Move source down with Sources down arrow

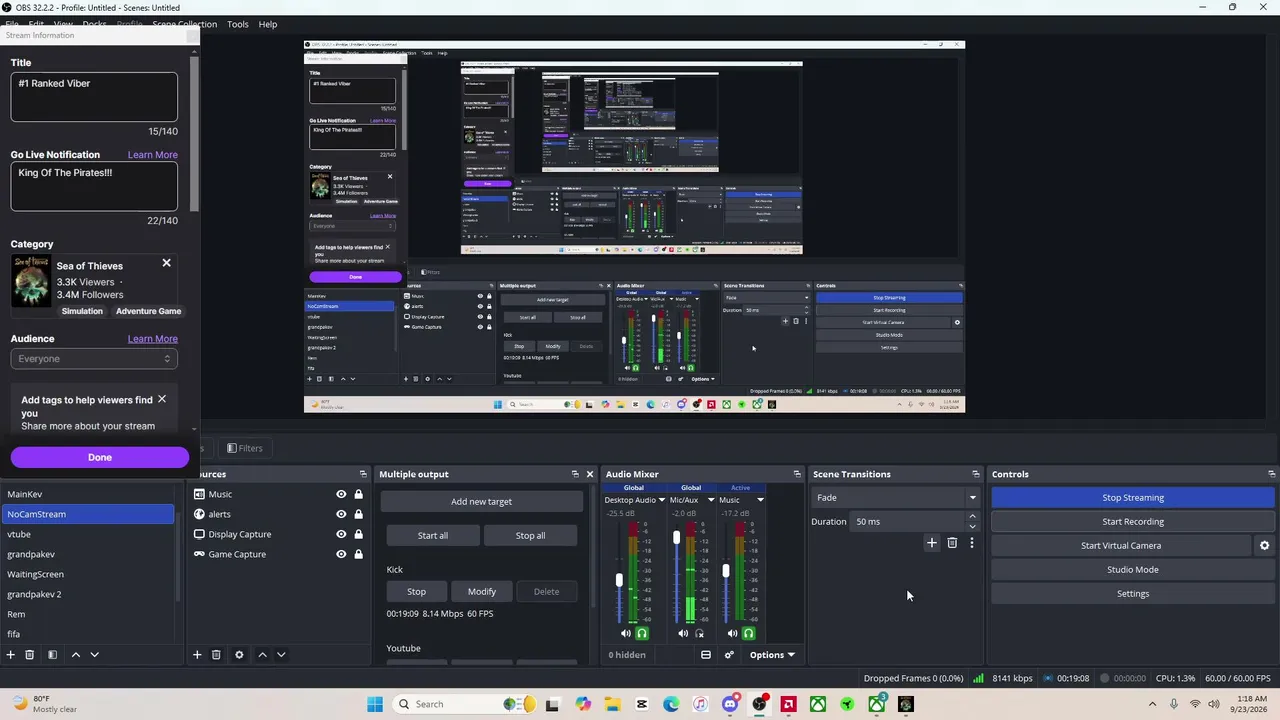click(x=281, y=655)
